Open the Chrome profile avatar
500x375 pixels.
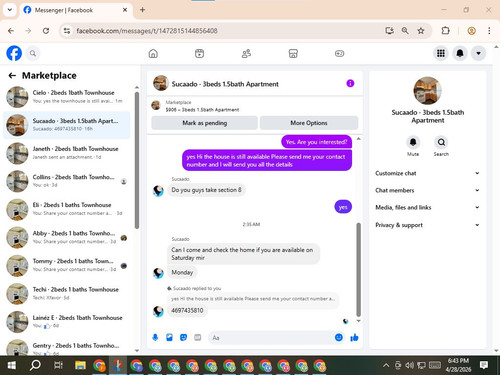(x=471, y=31)
